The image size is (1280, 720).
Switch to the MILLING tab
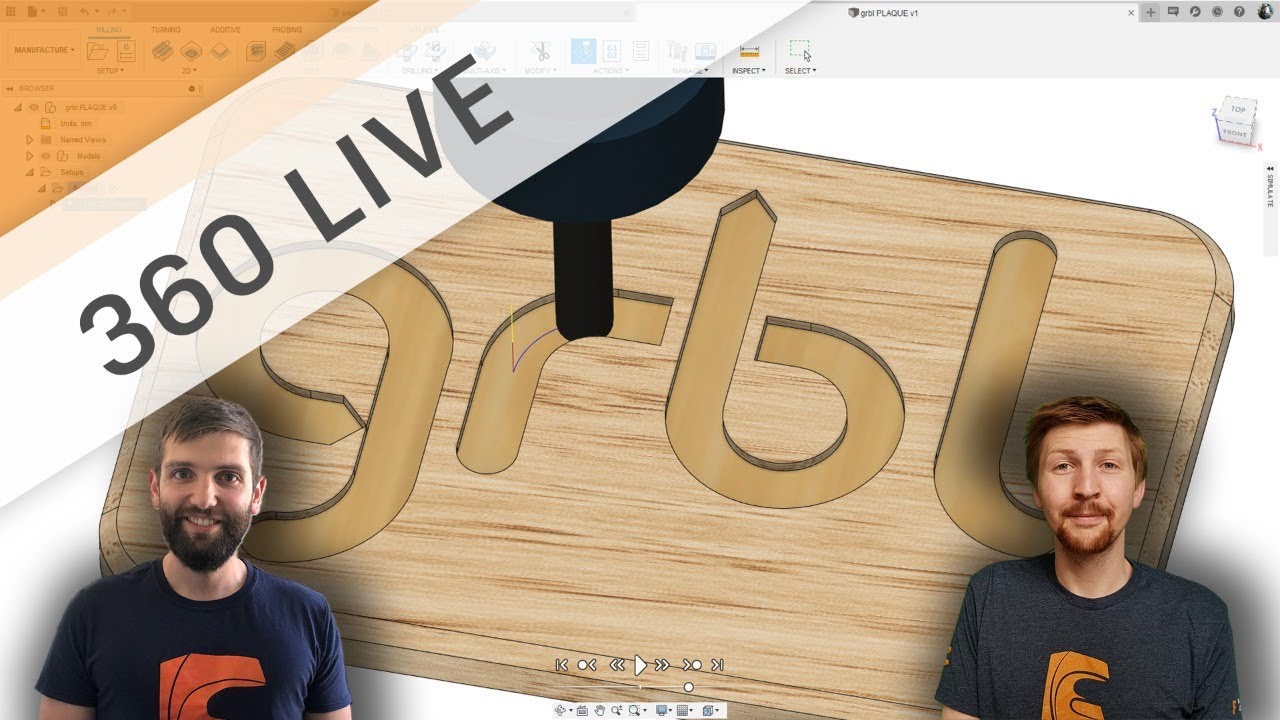tap(108, 30)
